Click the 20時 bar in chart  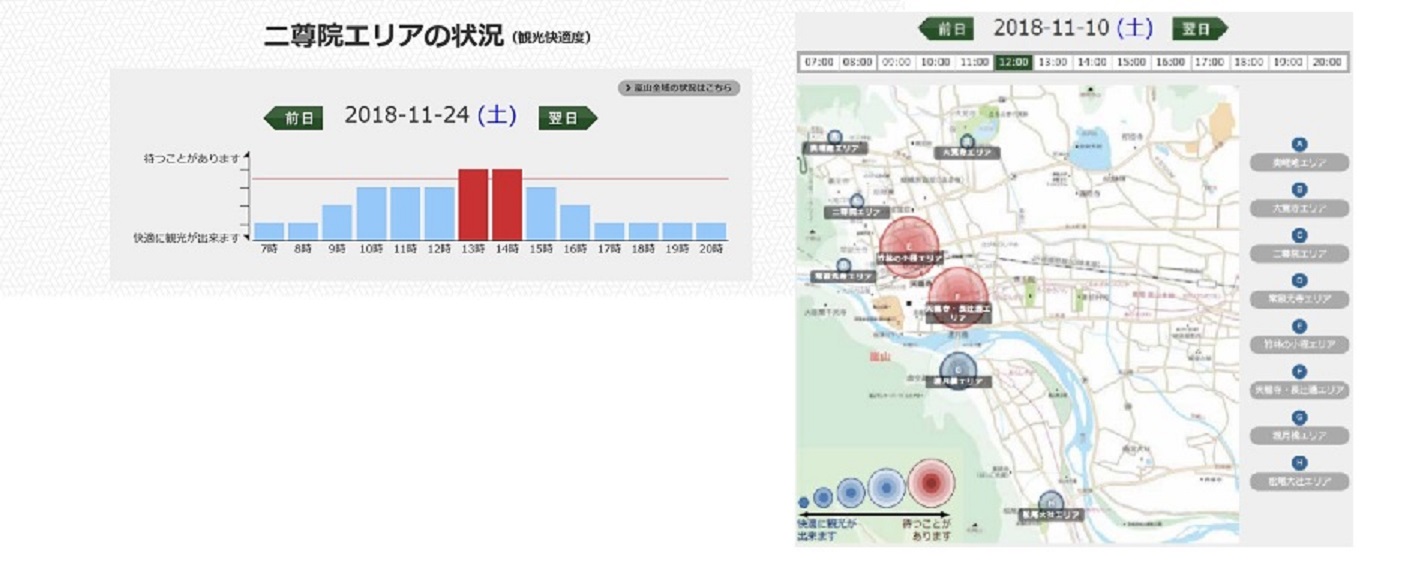point(711,232)
